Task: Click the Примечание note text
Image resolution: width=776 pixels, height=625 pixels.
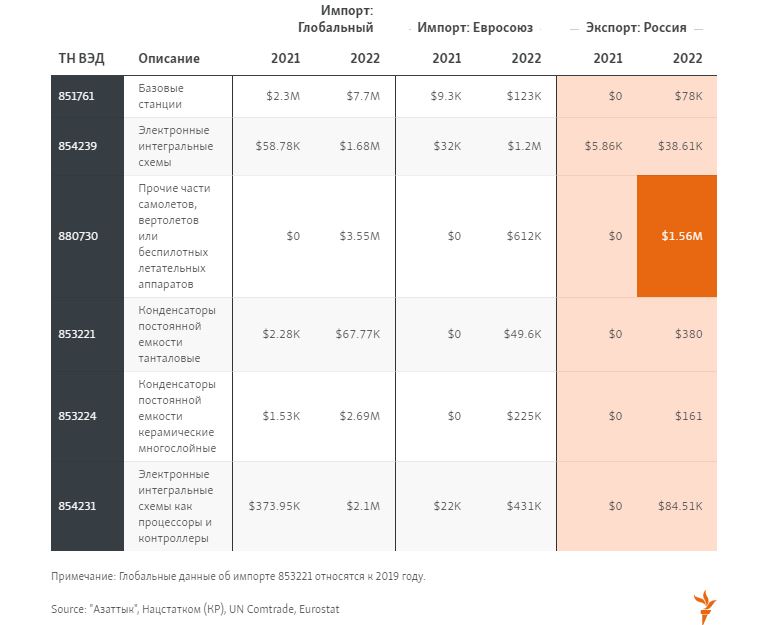Action: [238, 577]
